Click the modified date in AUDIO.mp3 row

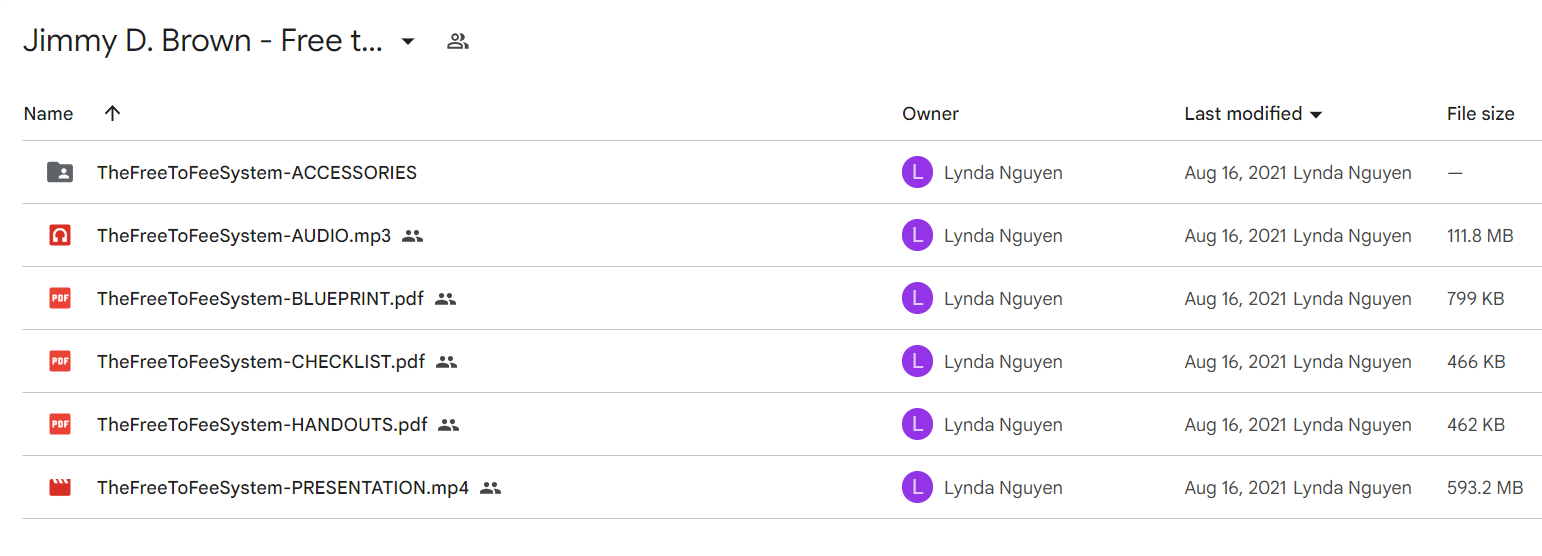(x=1236, y=236)
